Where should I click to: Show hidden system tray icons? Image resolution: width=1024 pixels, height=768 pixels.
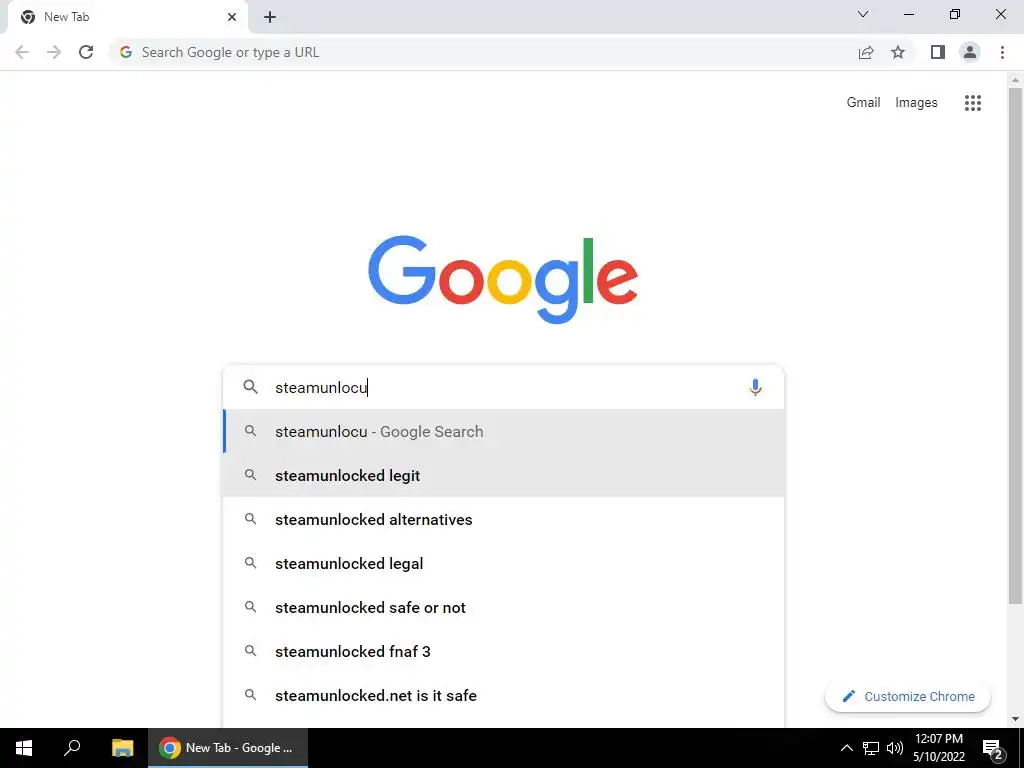pyautogui.click(x=846, y=748)
